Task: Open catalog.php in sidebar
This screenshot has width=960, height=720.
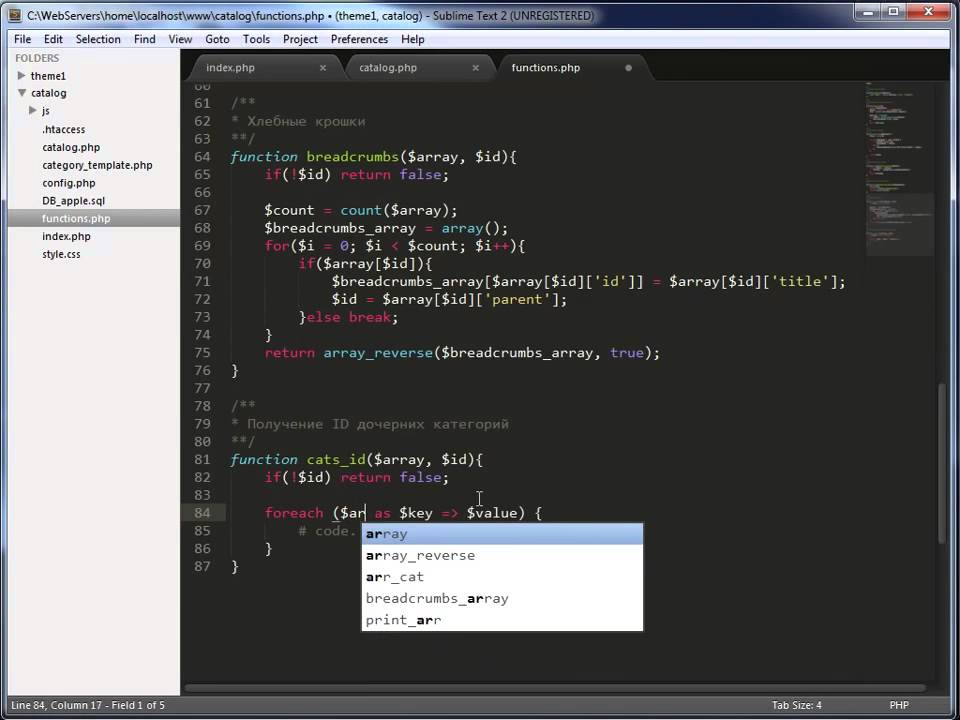Action: coord(71,147)
